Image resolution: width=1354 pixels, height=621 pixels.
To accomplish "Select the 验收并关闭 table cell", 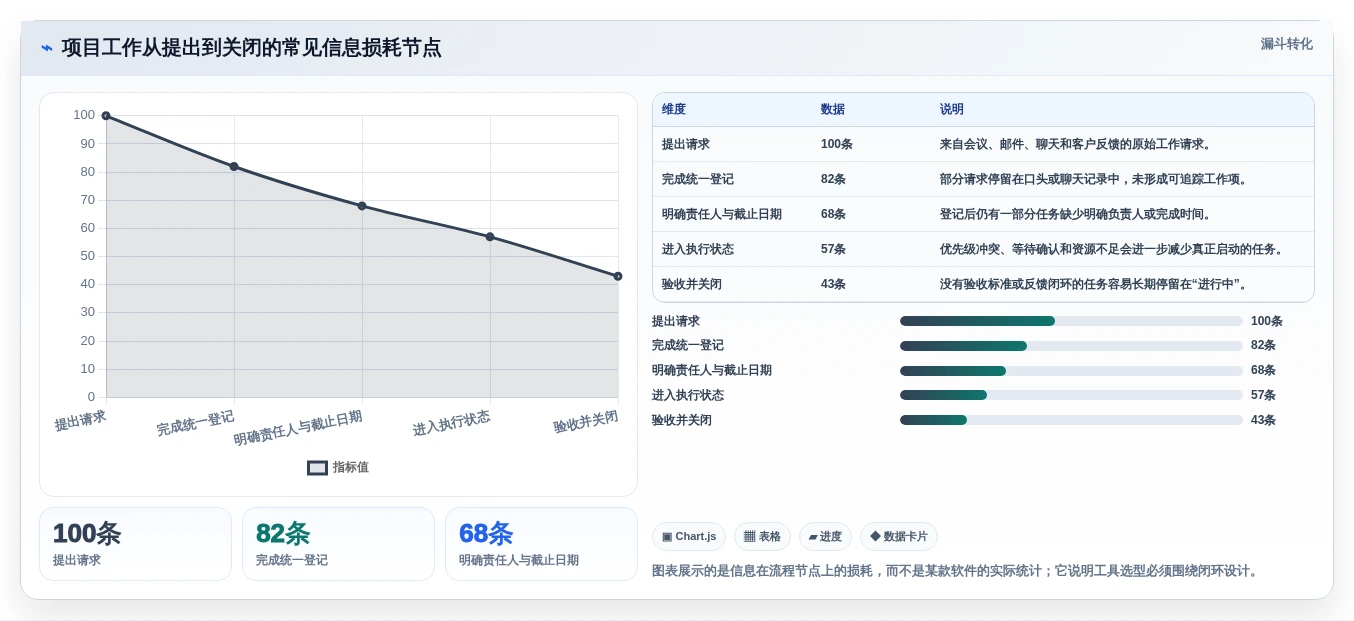I will coord(692,284).
